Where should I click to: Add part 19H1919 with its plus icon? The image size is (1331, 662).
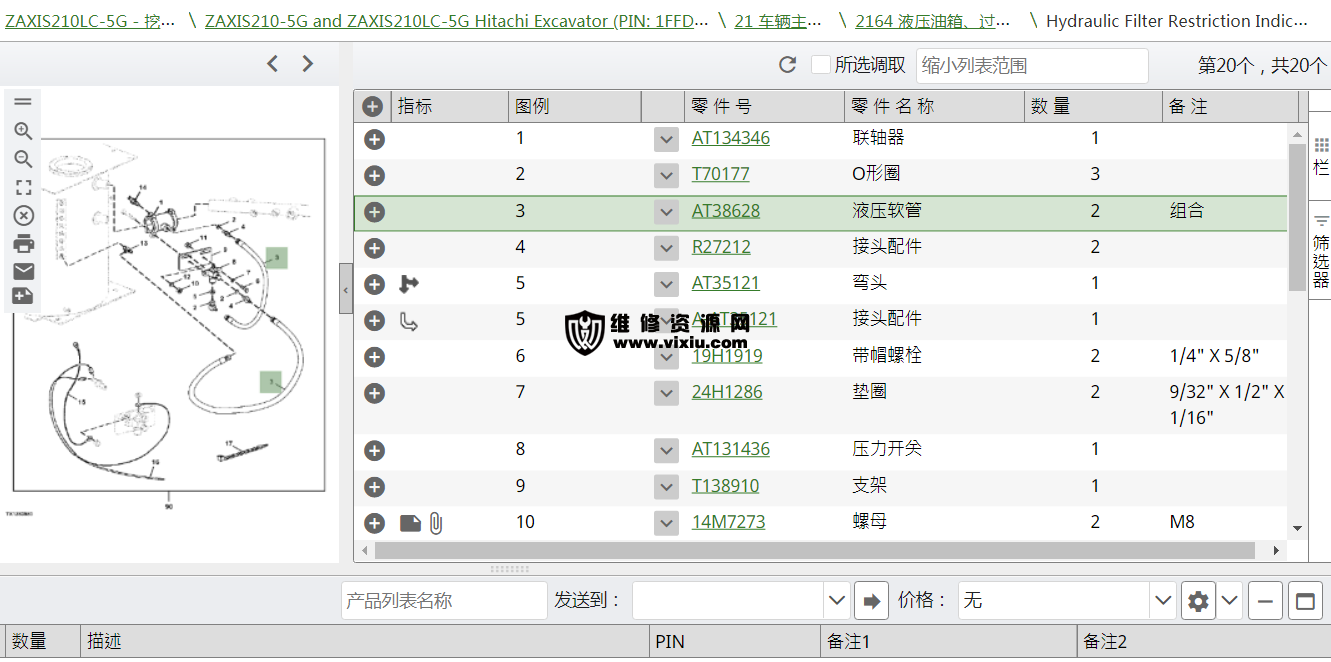pyautogui.click(x=375, y=357)
